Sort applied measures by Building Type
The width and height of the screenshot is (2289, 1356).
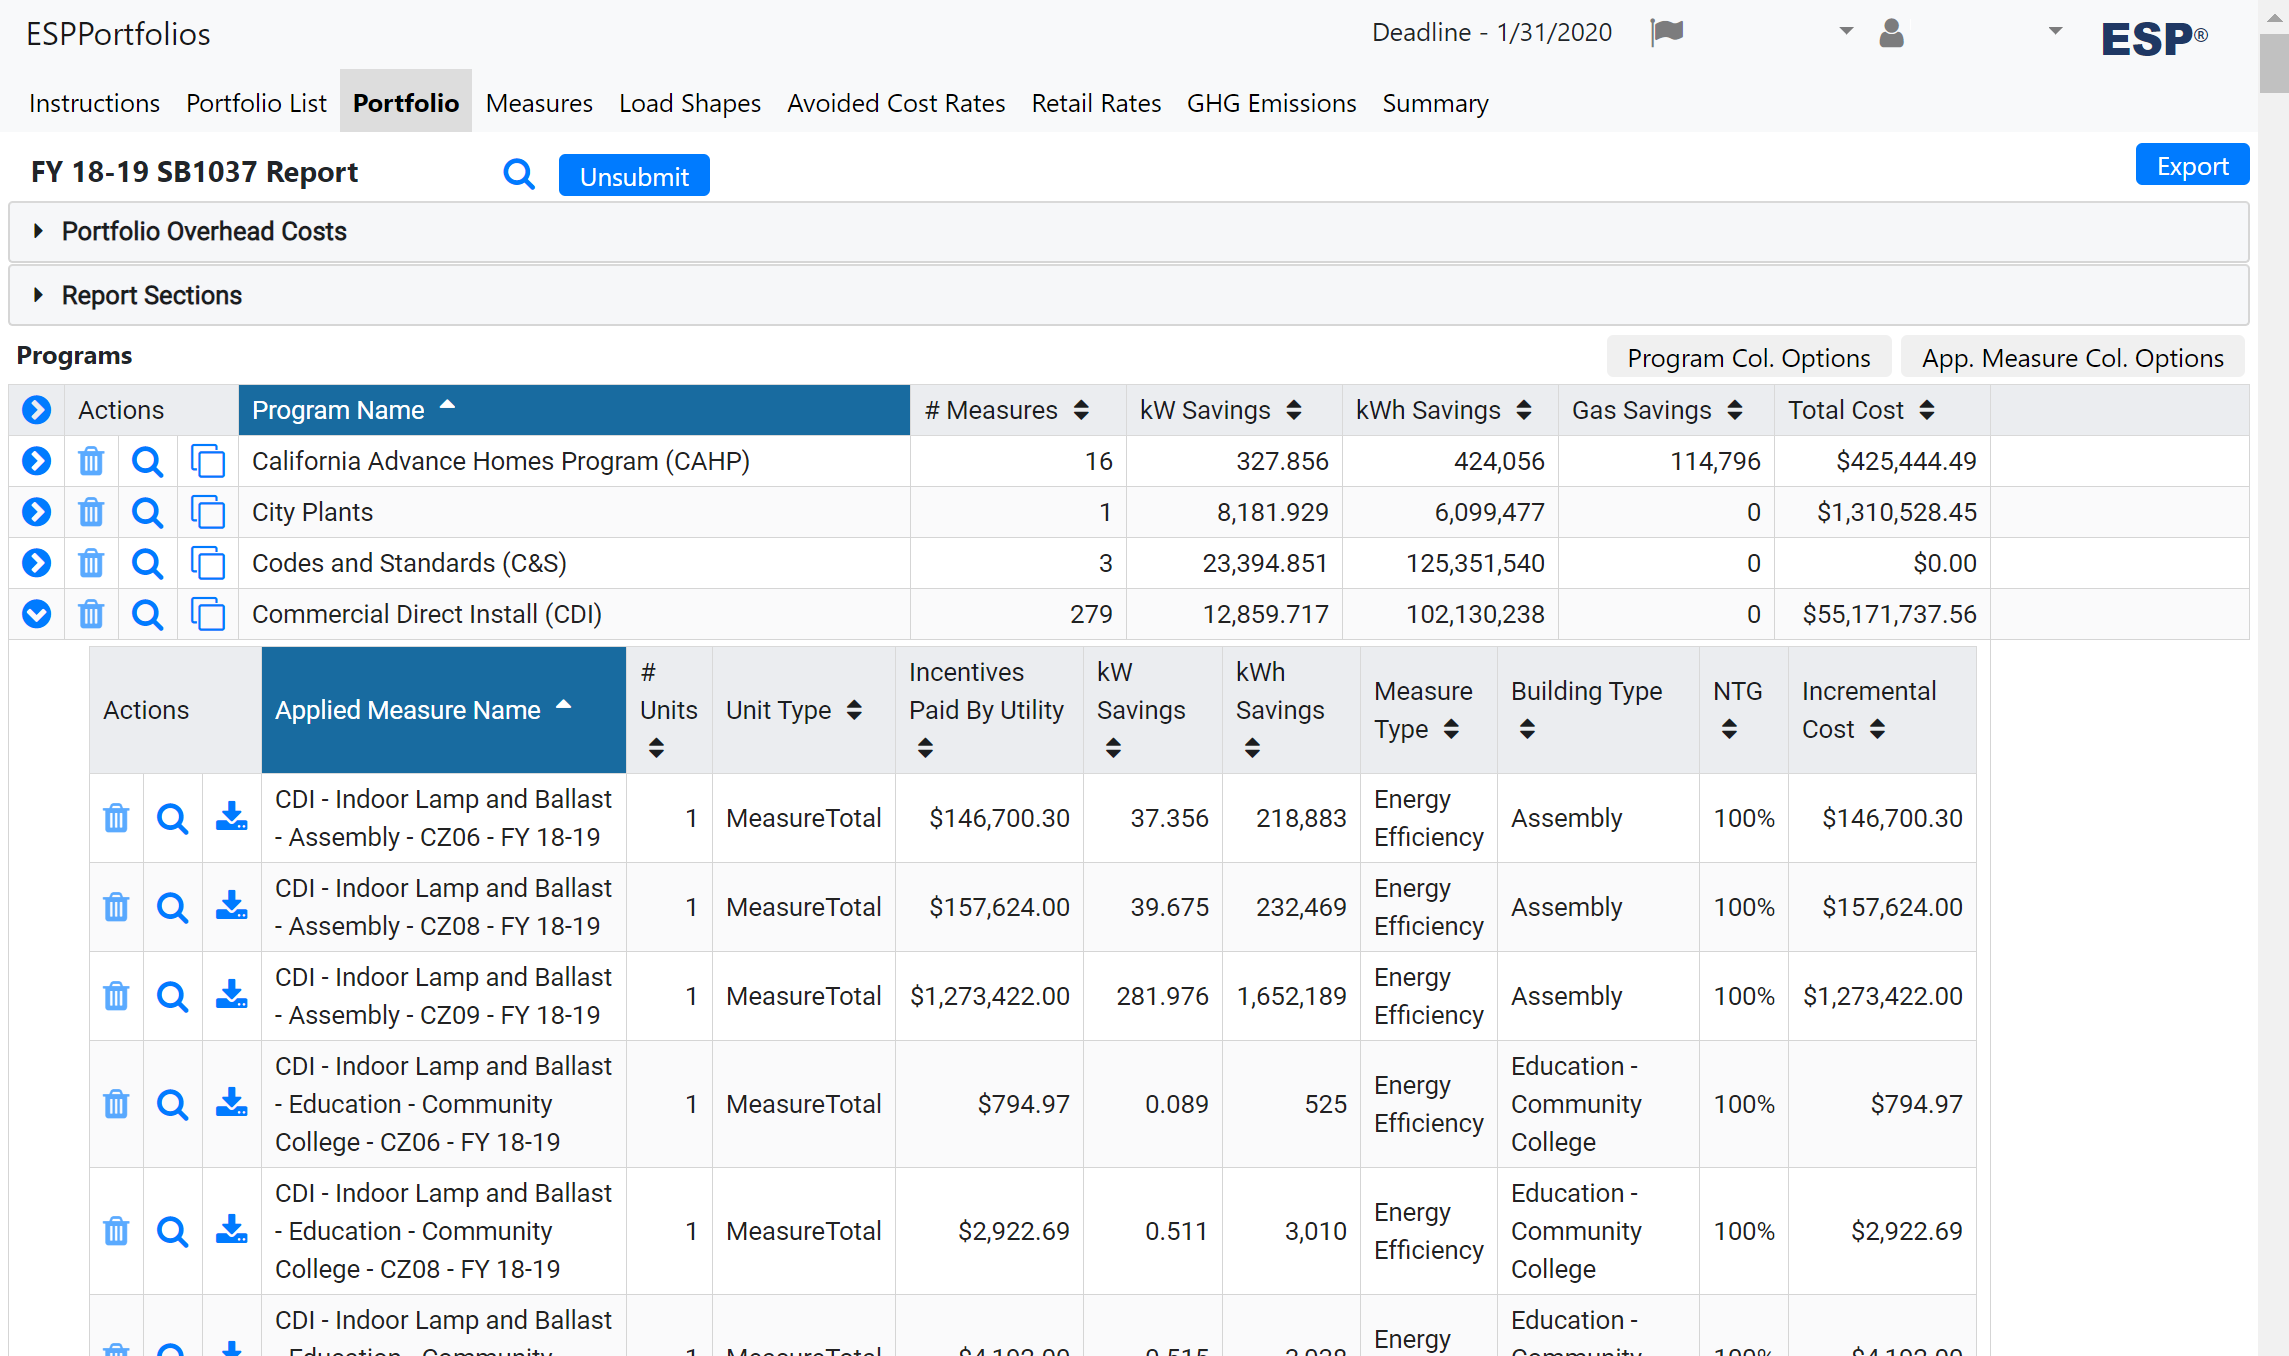click(1598, 710)
